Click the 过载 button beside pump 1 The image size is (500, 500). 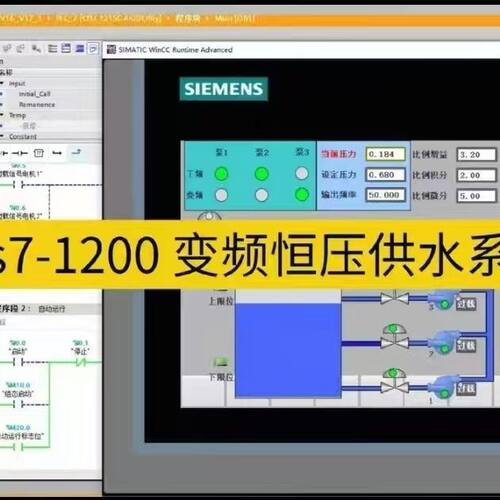coord(466,389)
